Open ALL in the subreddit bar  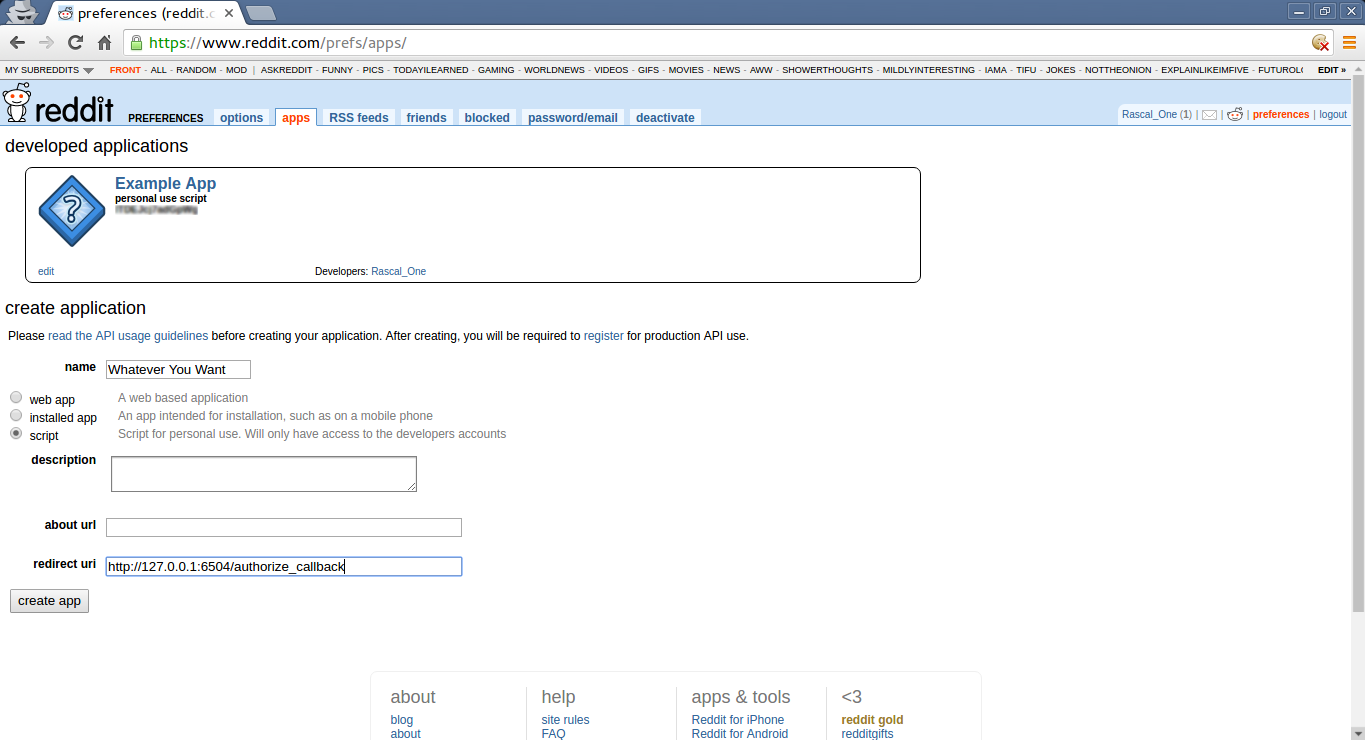pyautogui.click(x=158, y=70)
